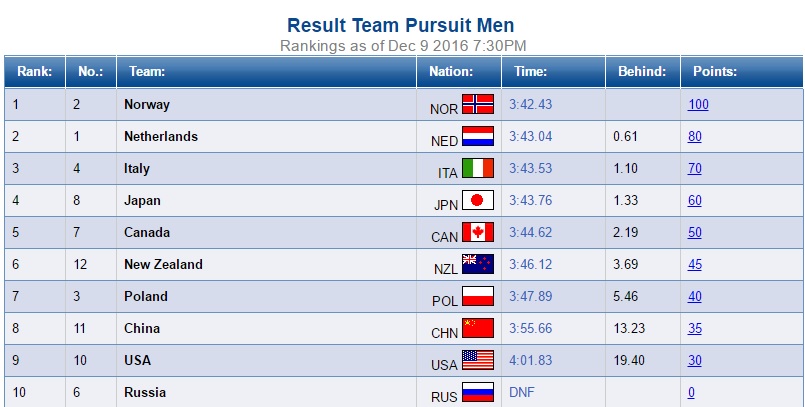Click the Time column header
This screenshot has width=805, height=407.
pos(530,72)
